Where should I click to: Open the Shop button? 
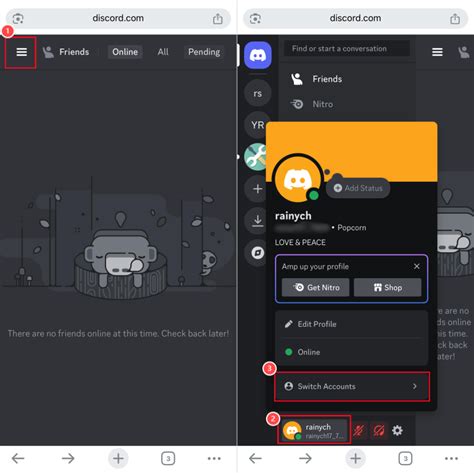pyautogui.click(x=388, y=287)
